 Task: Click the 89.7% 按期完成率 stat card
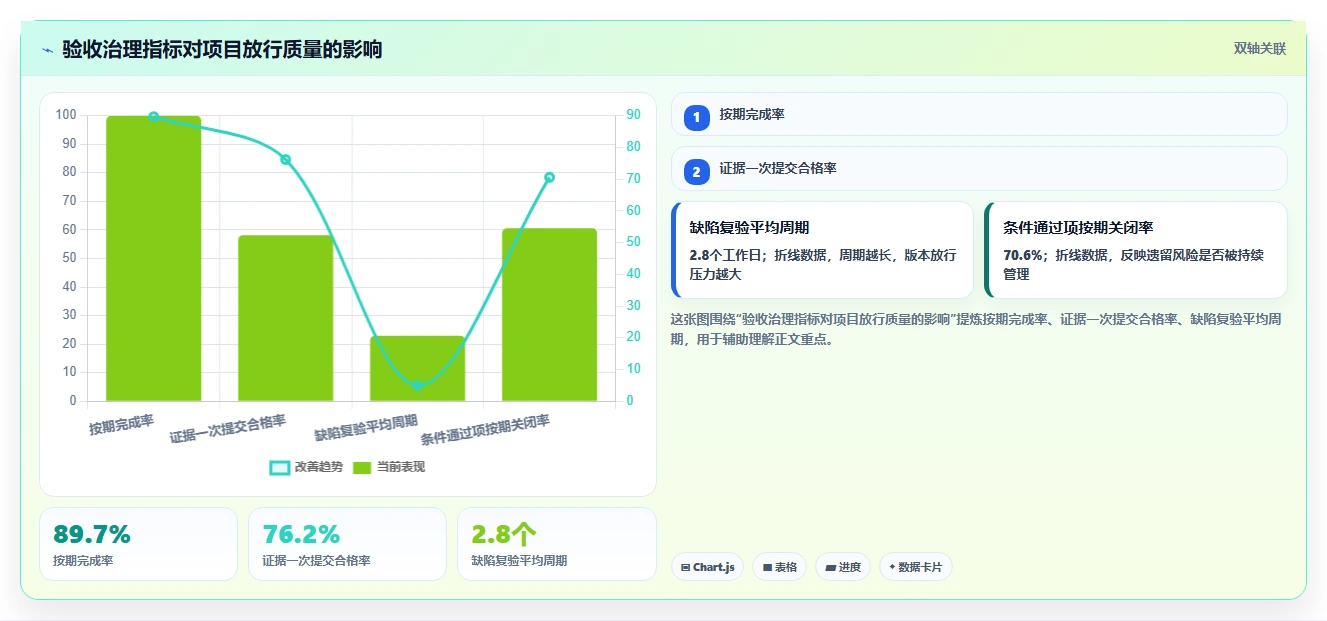pos(138,544)
